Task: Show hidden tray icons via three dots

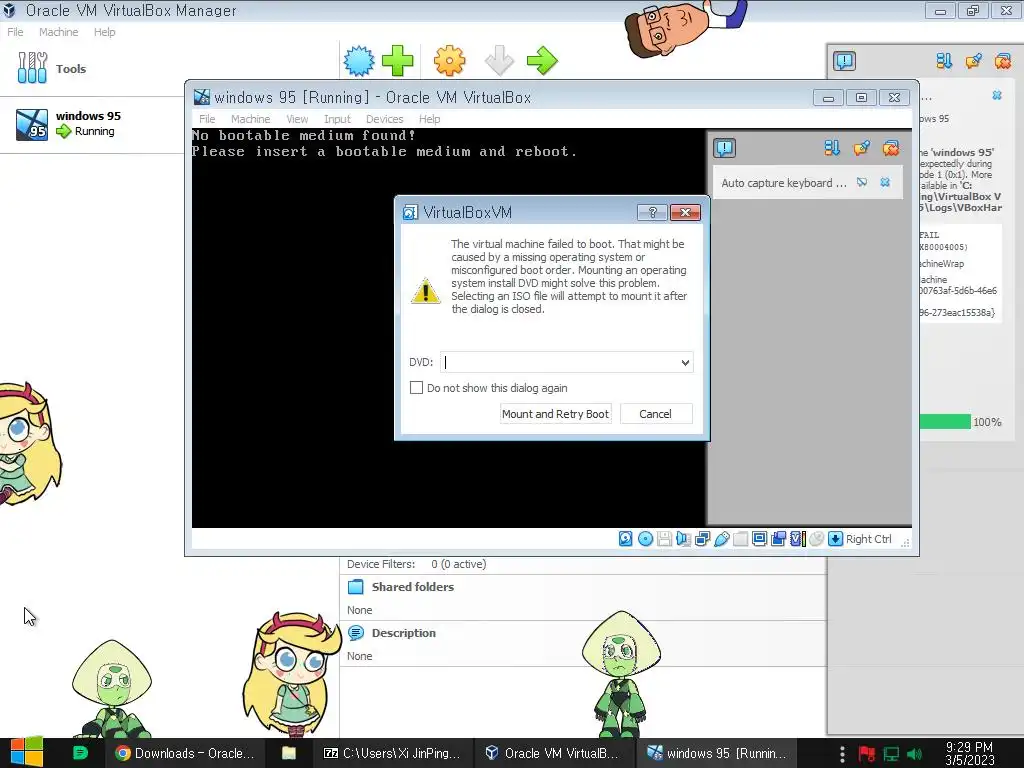Action: click(842, 754)
